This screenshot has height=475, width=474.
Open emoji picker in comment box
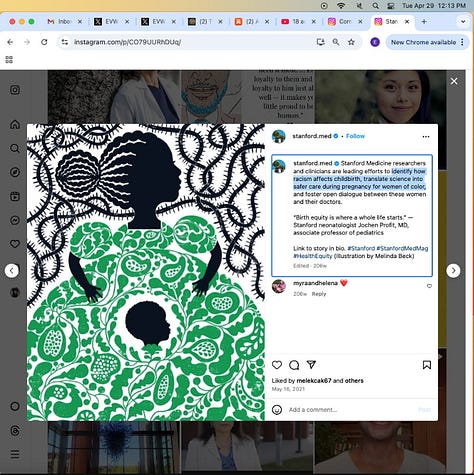coord(277,410)
